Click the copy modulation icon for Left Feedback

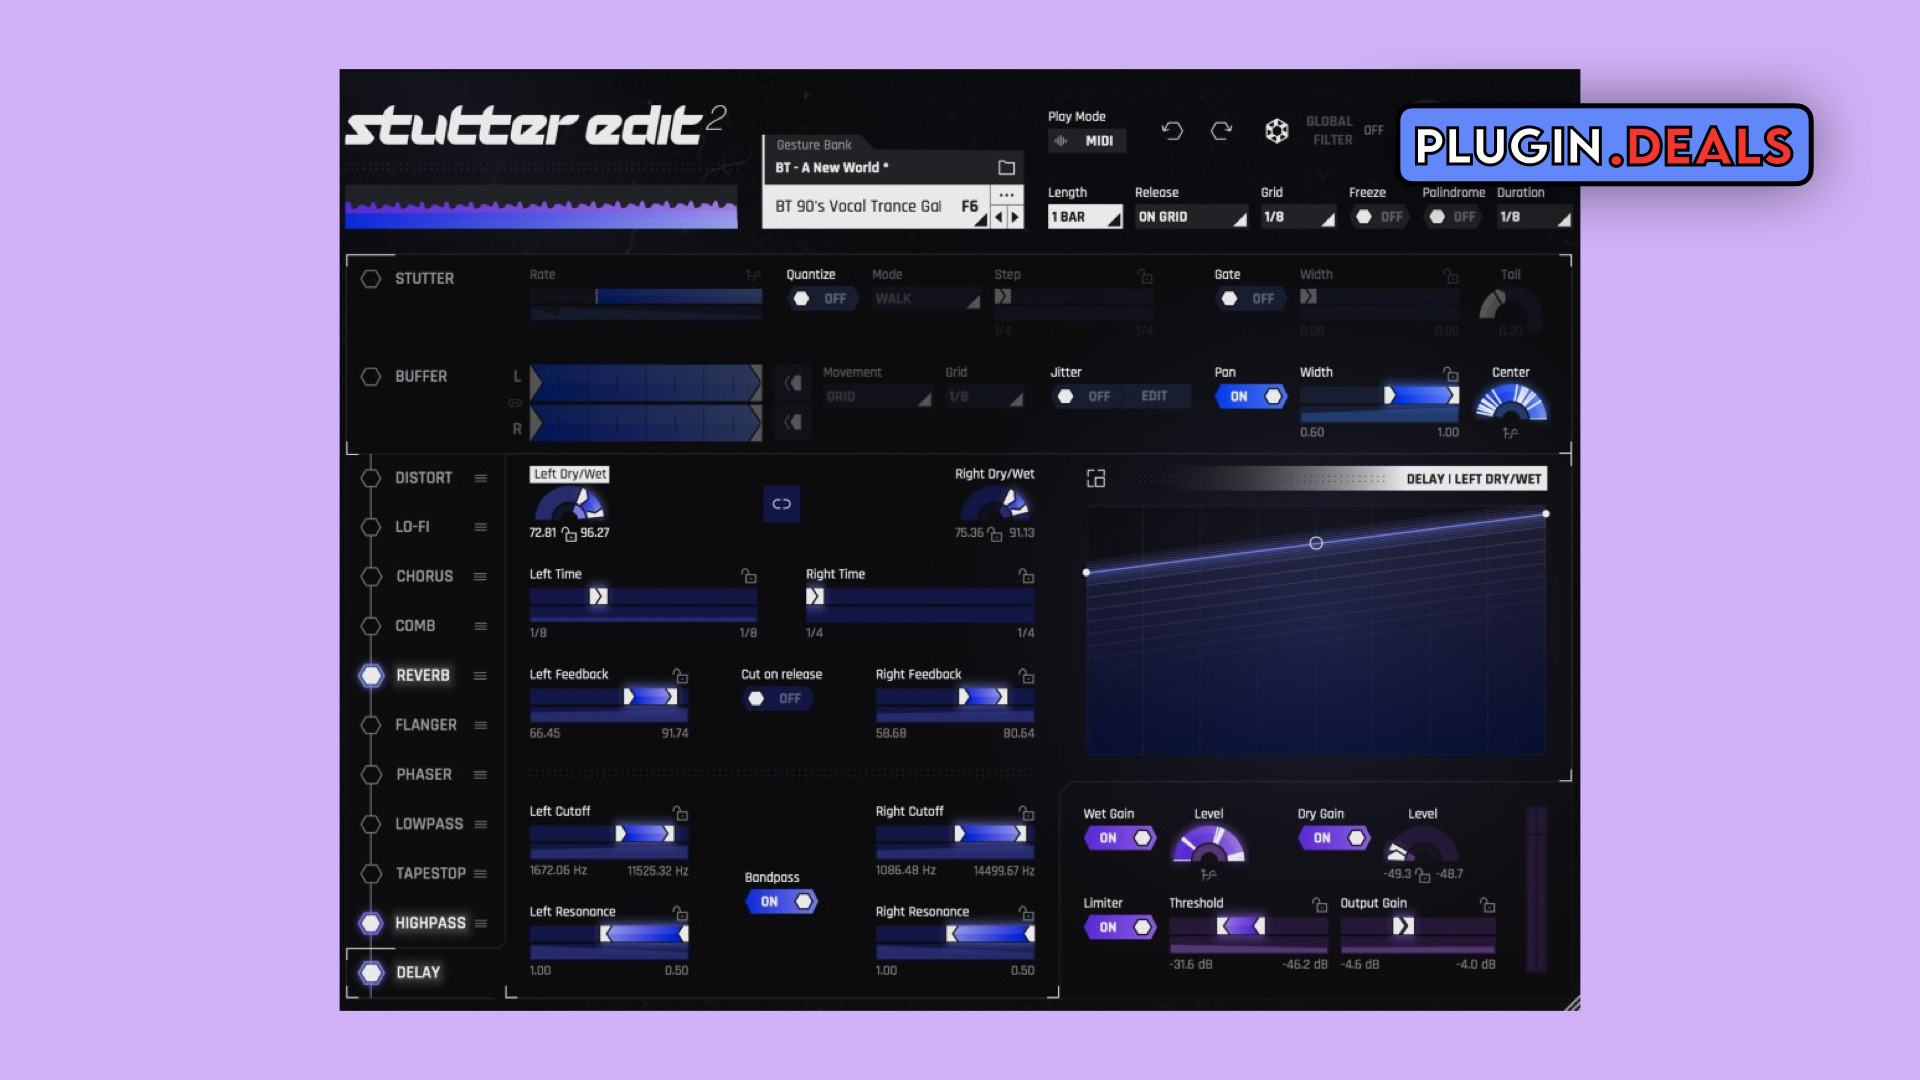pyautogui.click(x=682, y=675)
